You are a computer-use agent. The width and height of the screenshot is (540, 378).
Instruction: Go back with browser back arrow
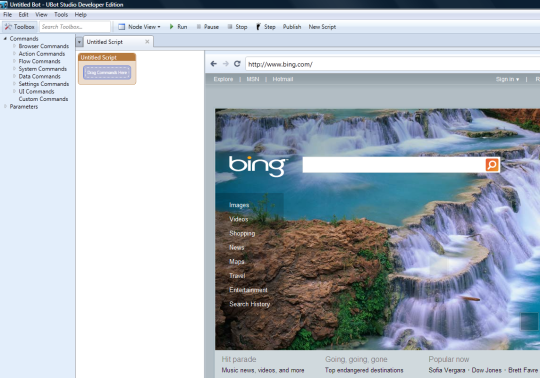pyautogui.click(x=214, y=64)
